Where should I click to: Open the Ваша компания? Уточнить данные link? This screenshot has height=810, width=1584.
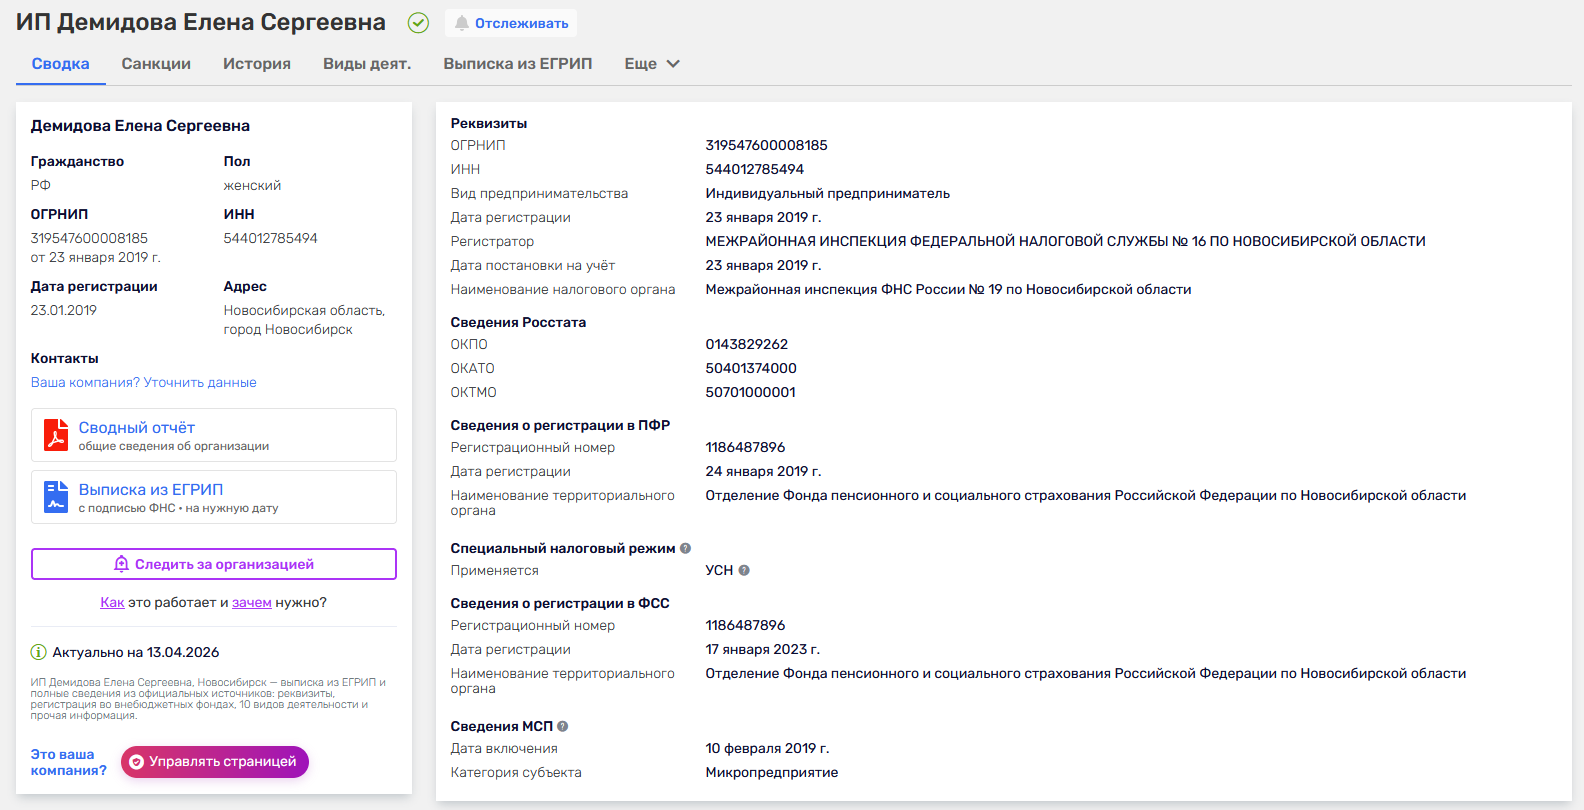pos(144,382)
